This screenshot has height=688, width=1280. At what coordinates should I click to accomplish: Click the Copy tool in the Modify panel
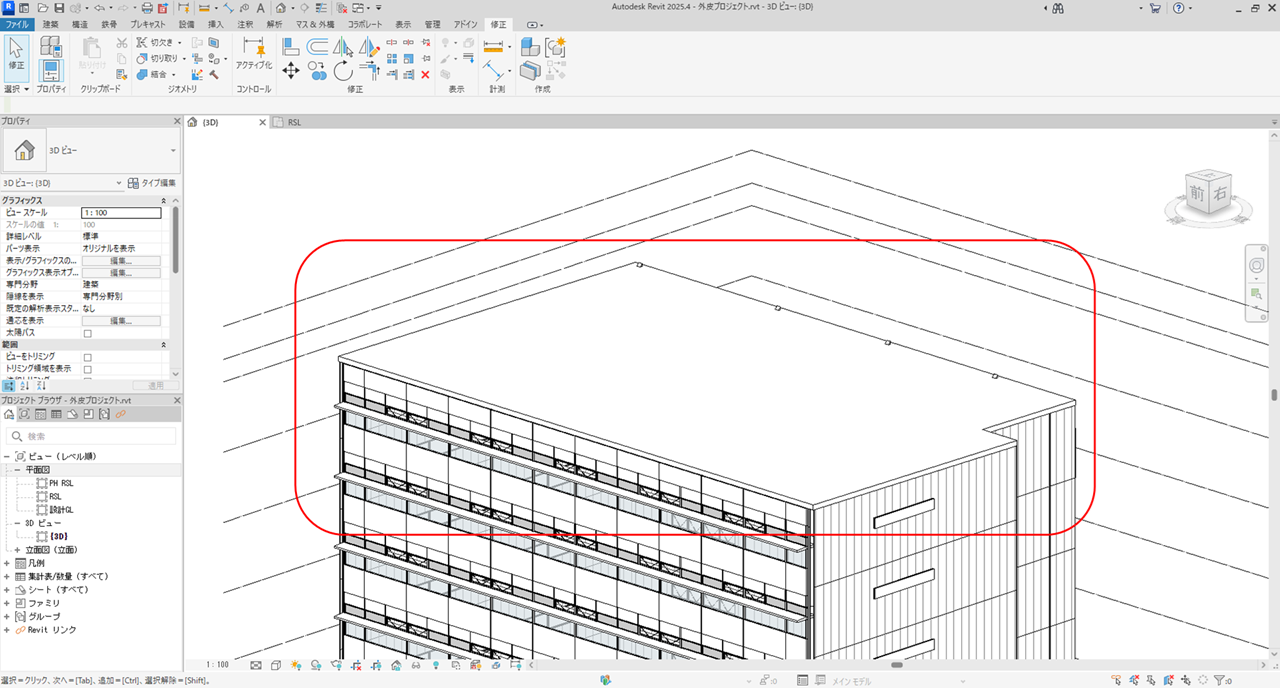click(317, 70)
